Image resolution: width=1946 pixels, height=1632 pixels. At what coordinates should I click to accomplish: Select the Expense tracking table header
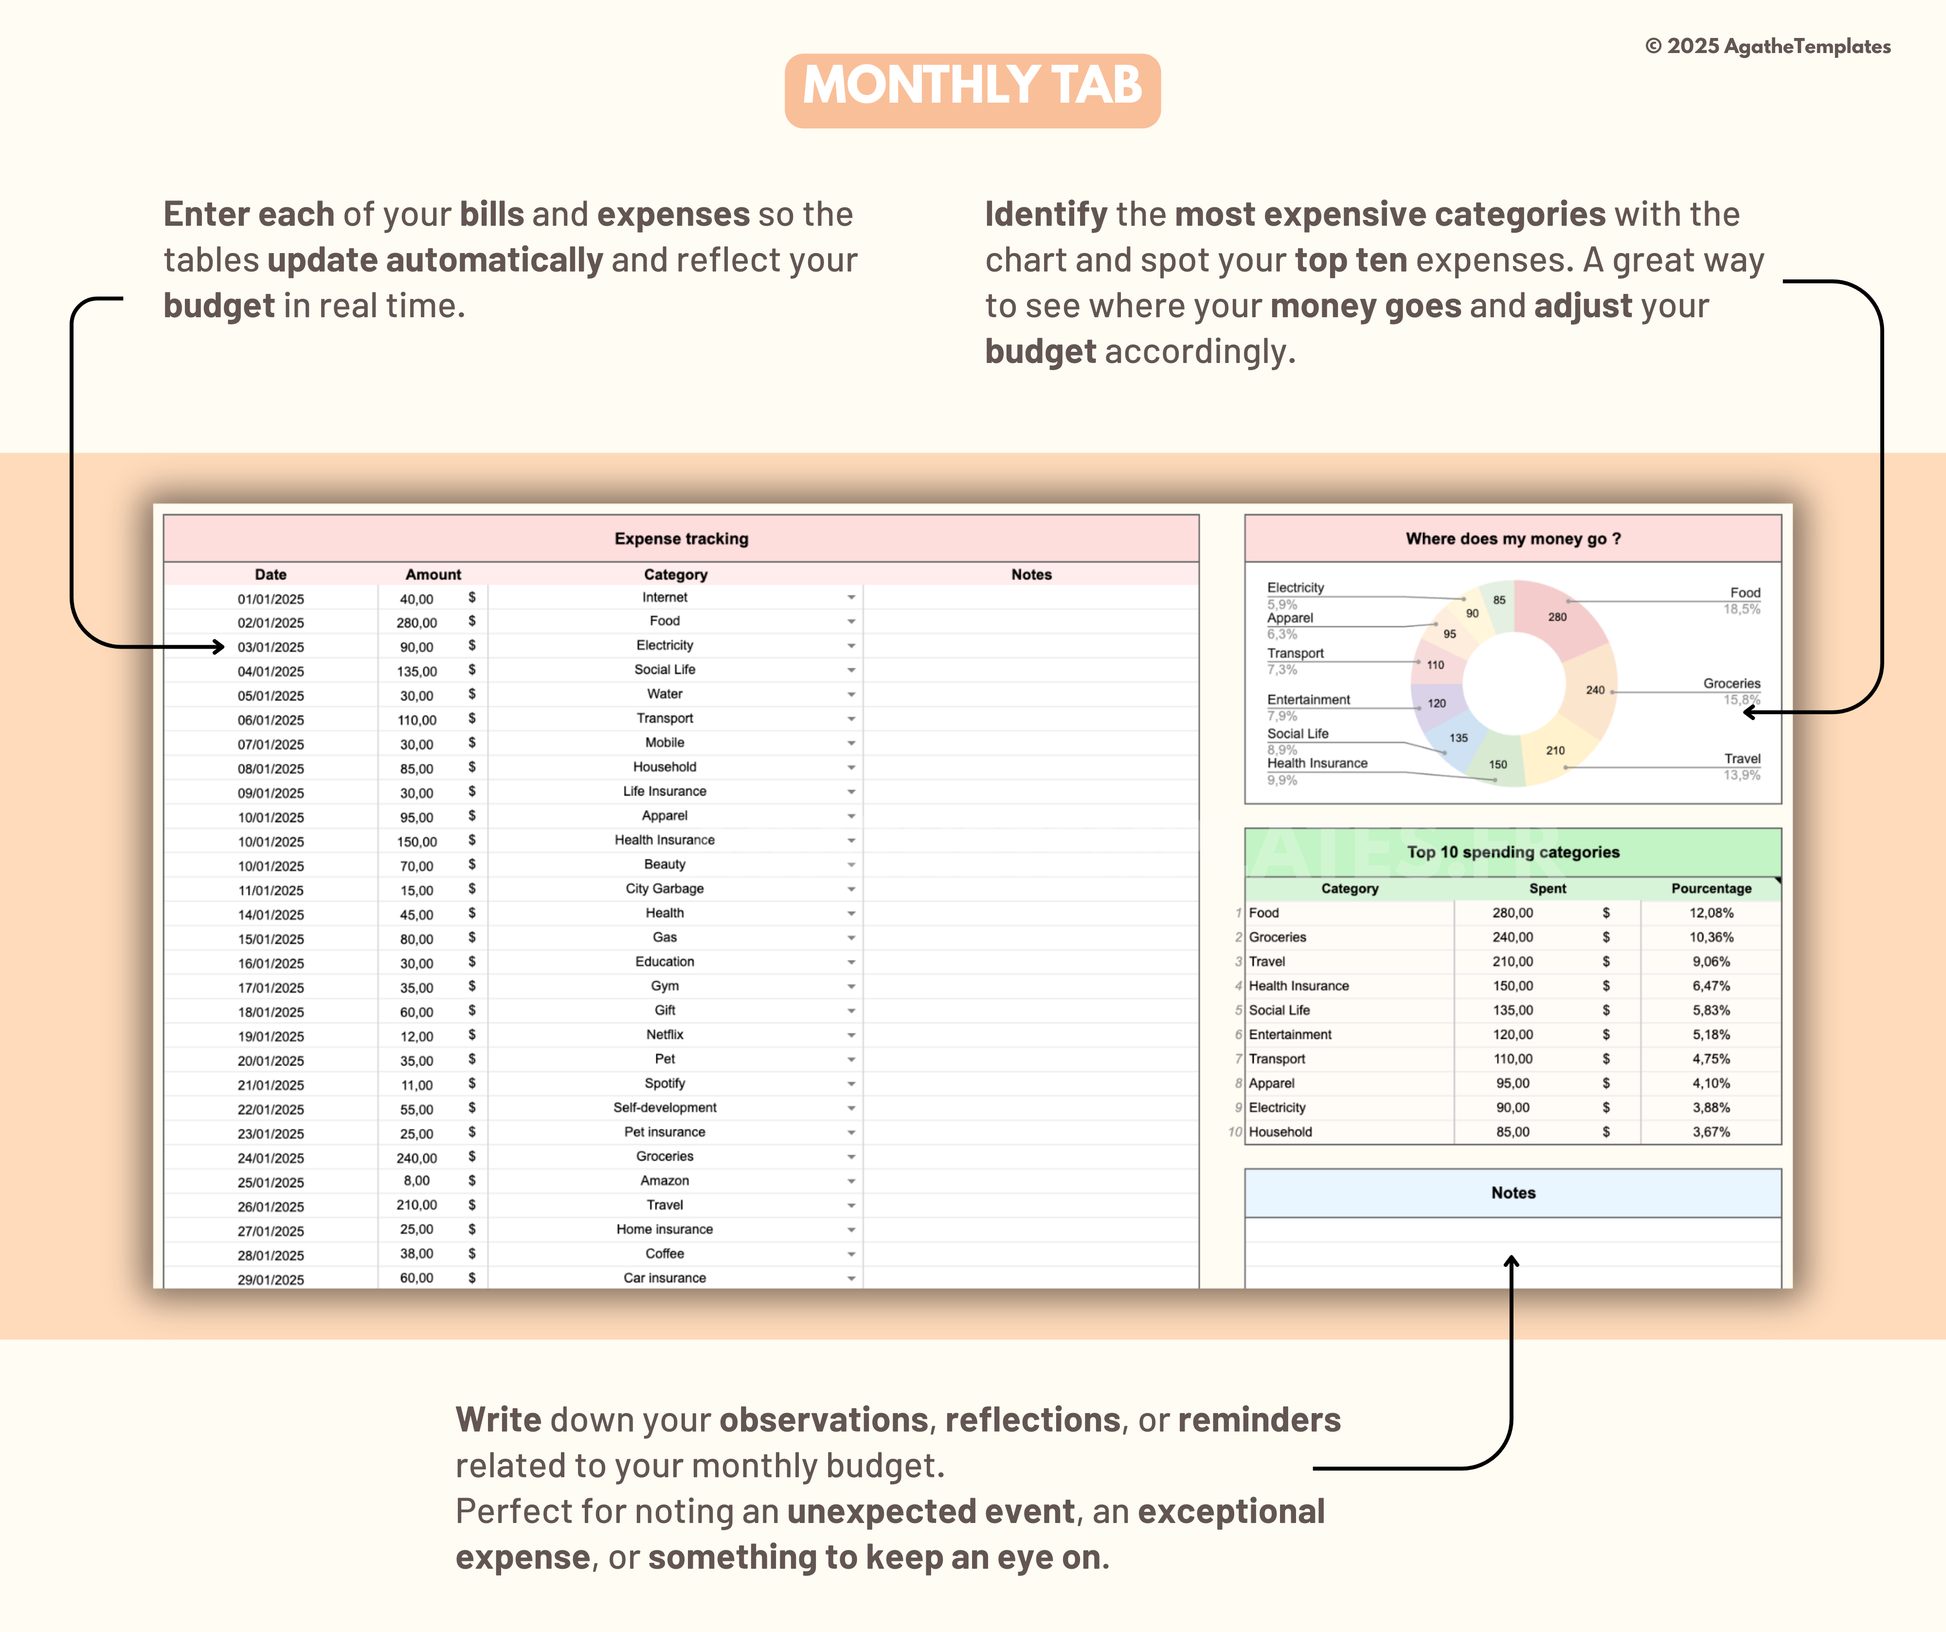point(681,539)
